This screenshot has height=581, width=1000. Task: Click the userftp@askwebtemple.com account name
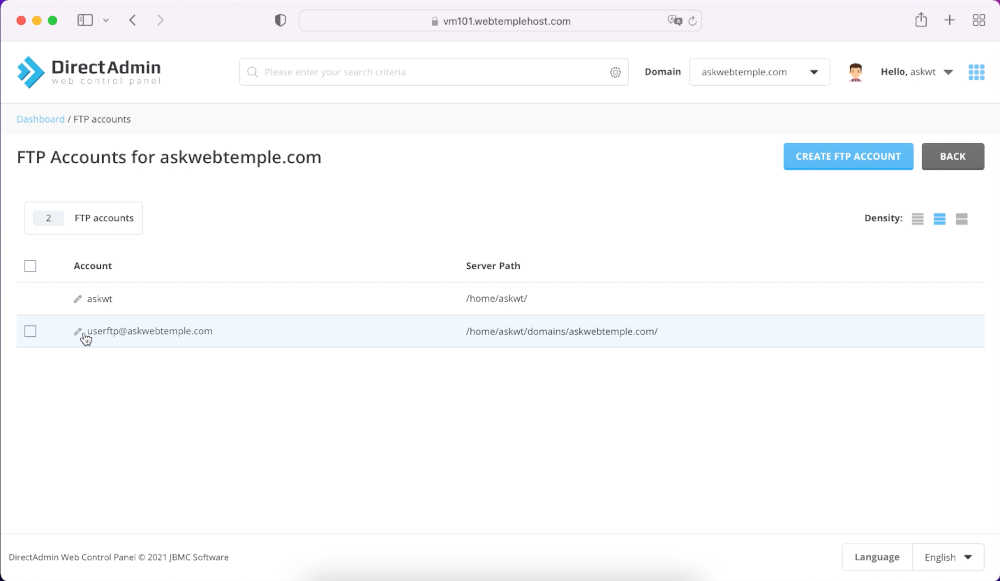150,331
